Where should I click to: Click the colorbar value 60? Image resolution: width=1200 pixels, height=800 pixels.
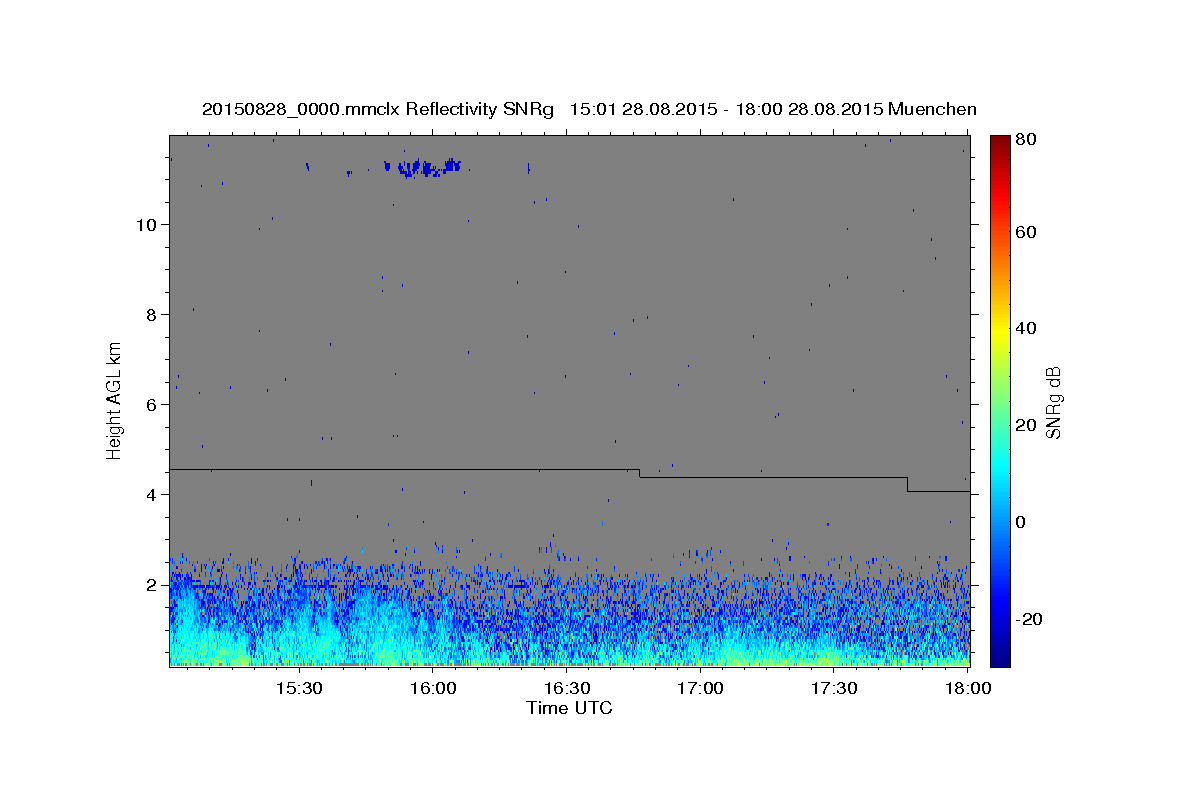(x=1028, y=232)
